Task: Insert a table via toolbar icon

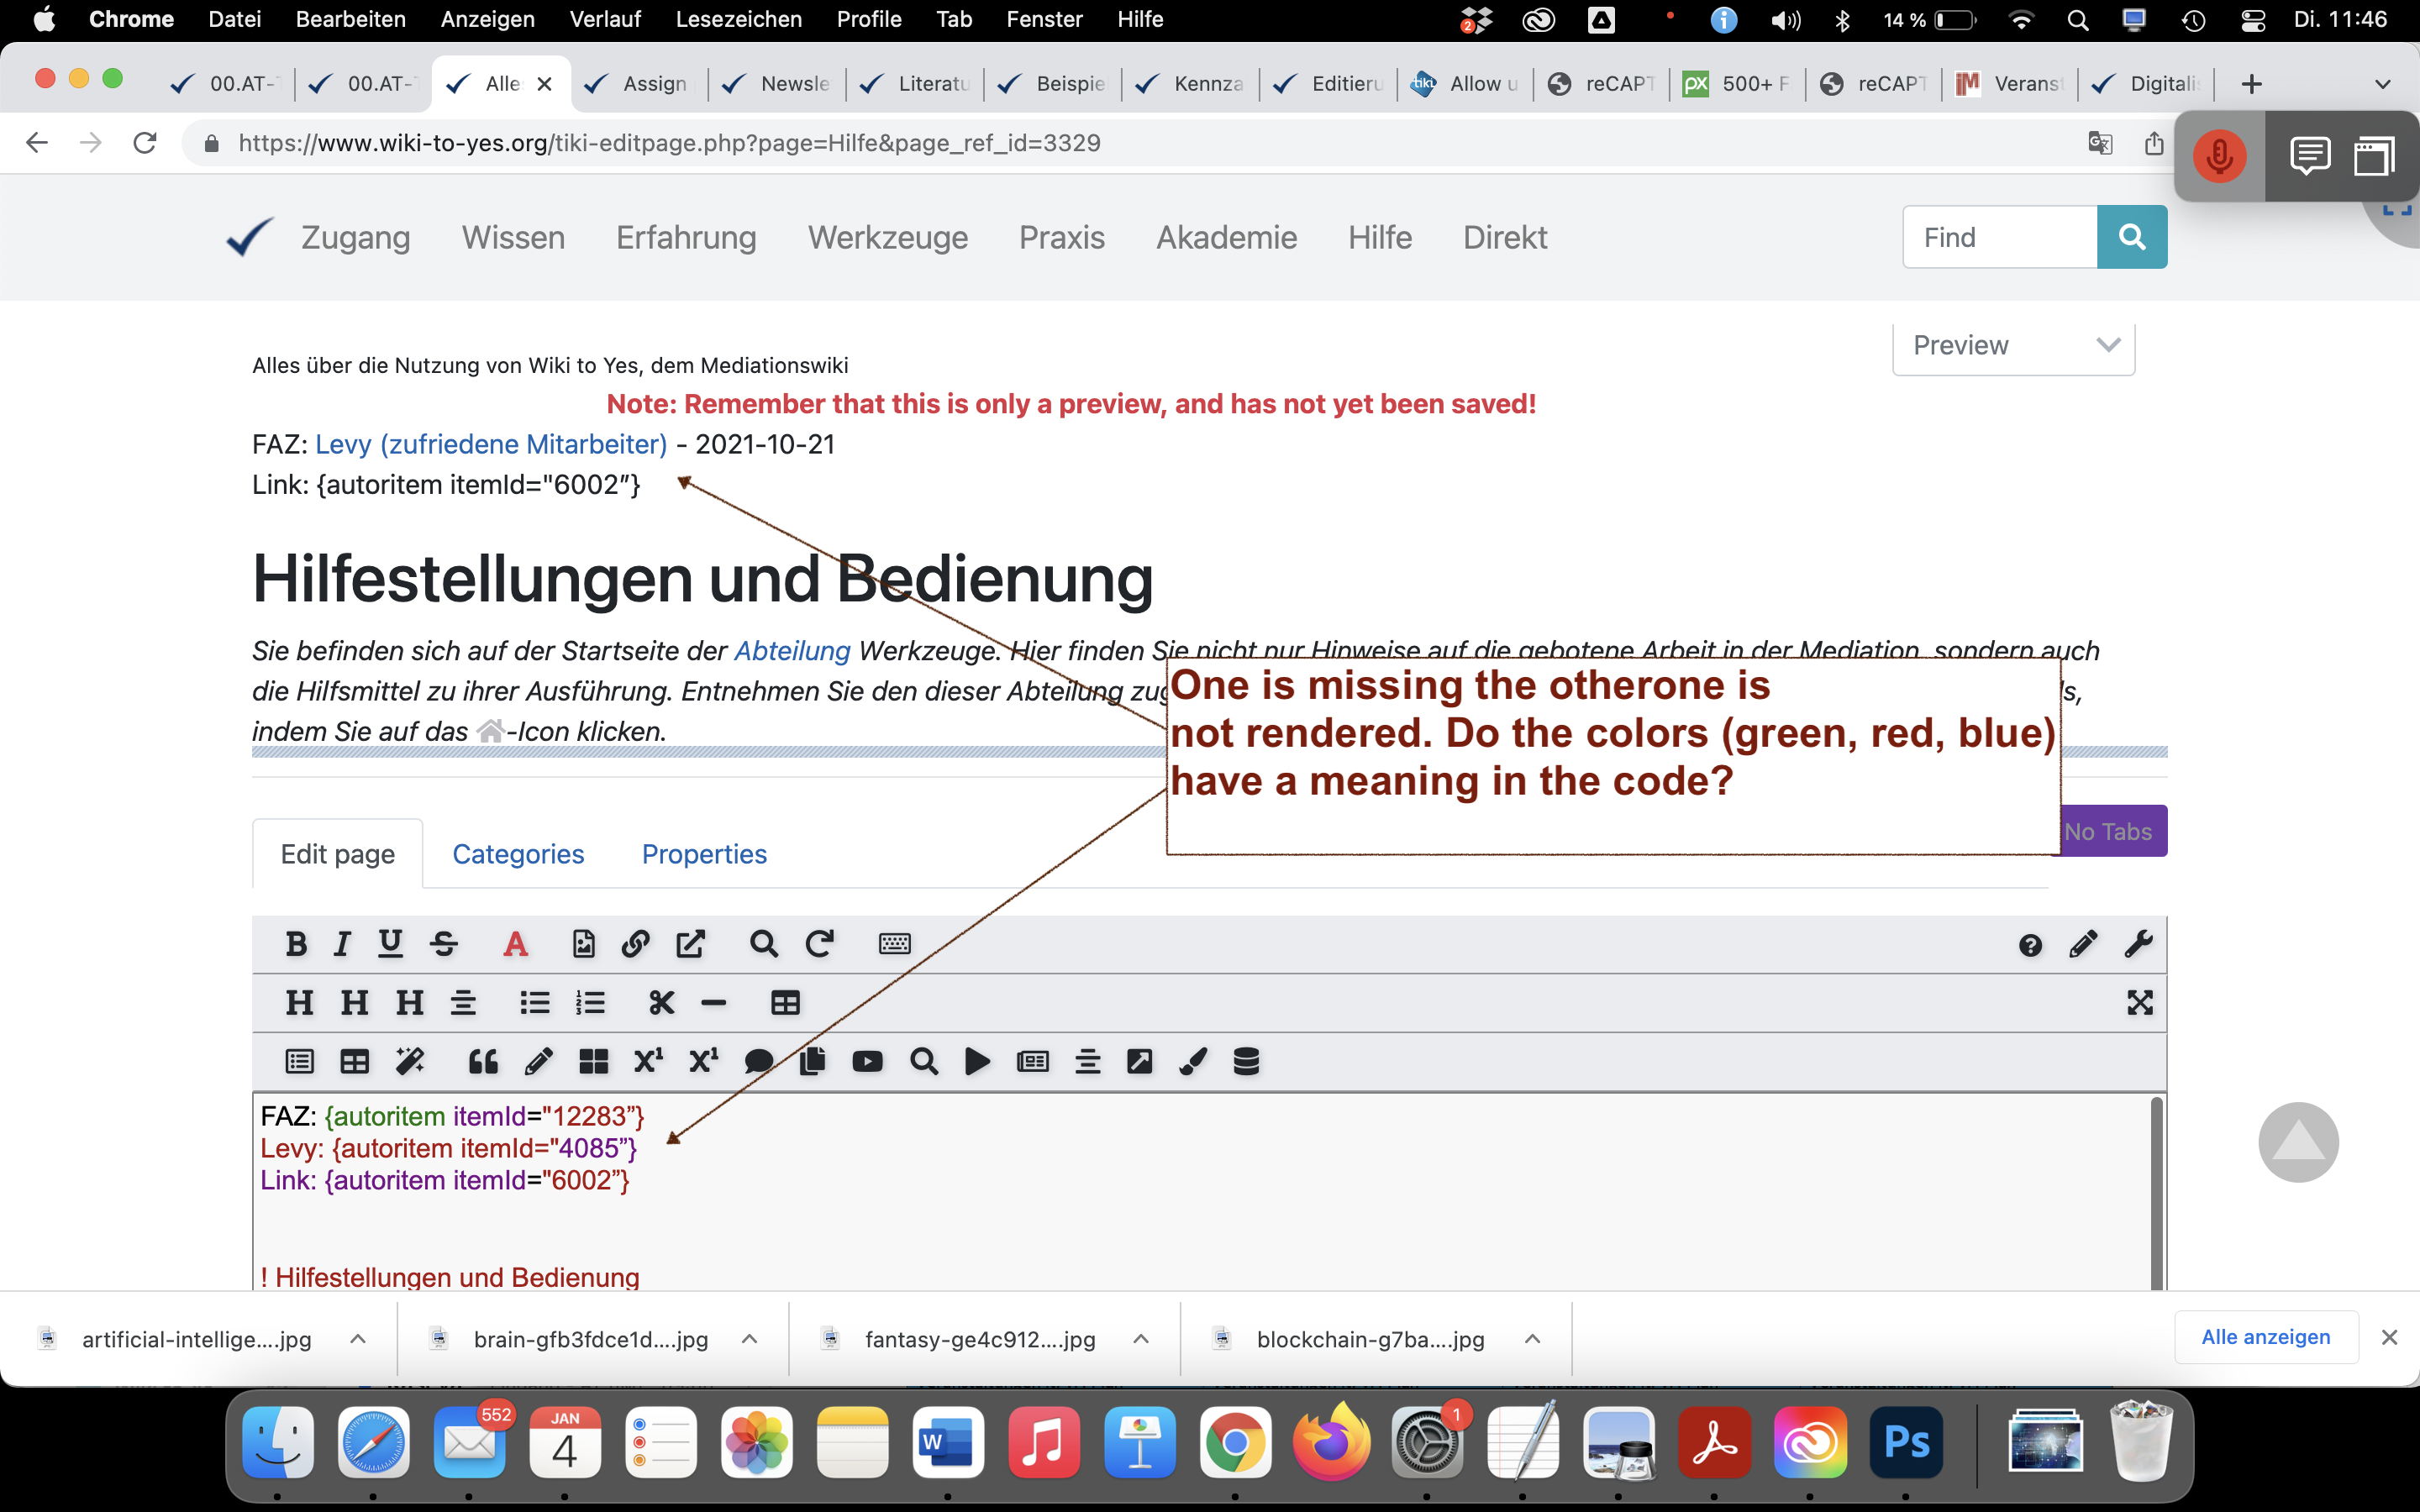Action: pos(785,1003)
